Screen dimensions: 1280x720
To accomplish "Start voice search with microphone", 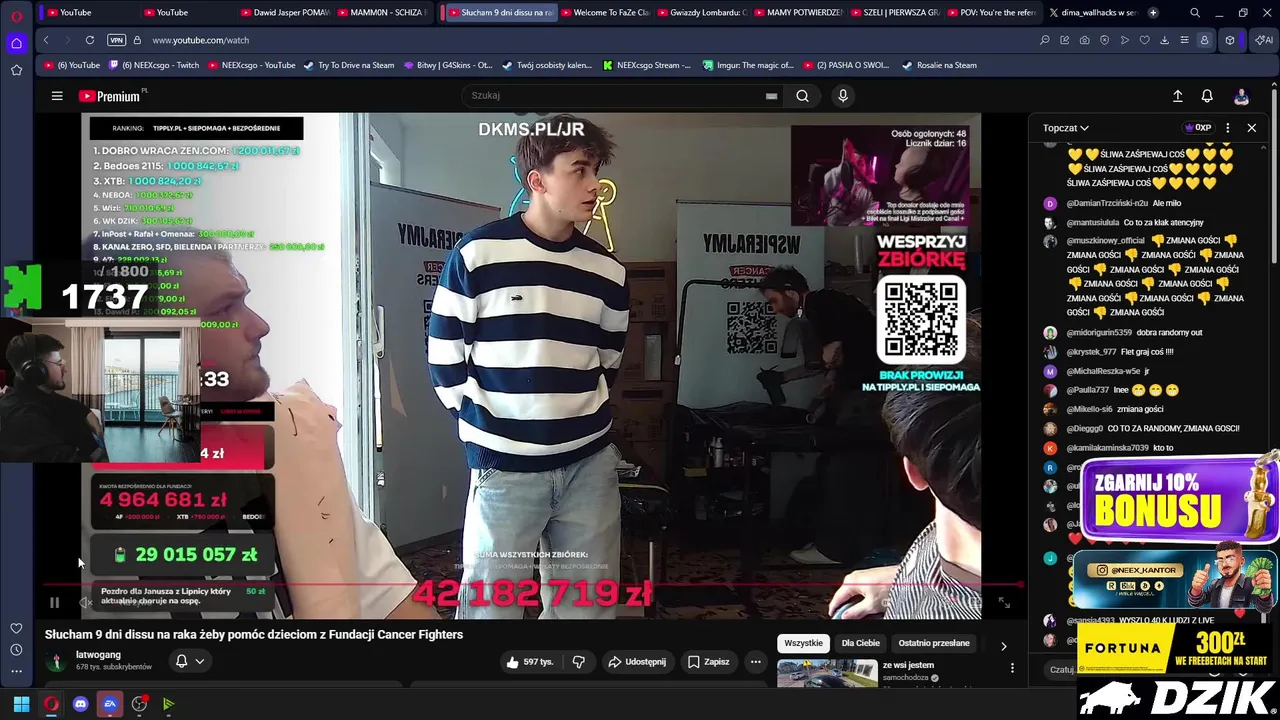I will click(x=843, y=96).
